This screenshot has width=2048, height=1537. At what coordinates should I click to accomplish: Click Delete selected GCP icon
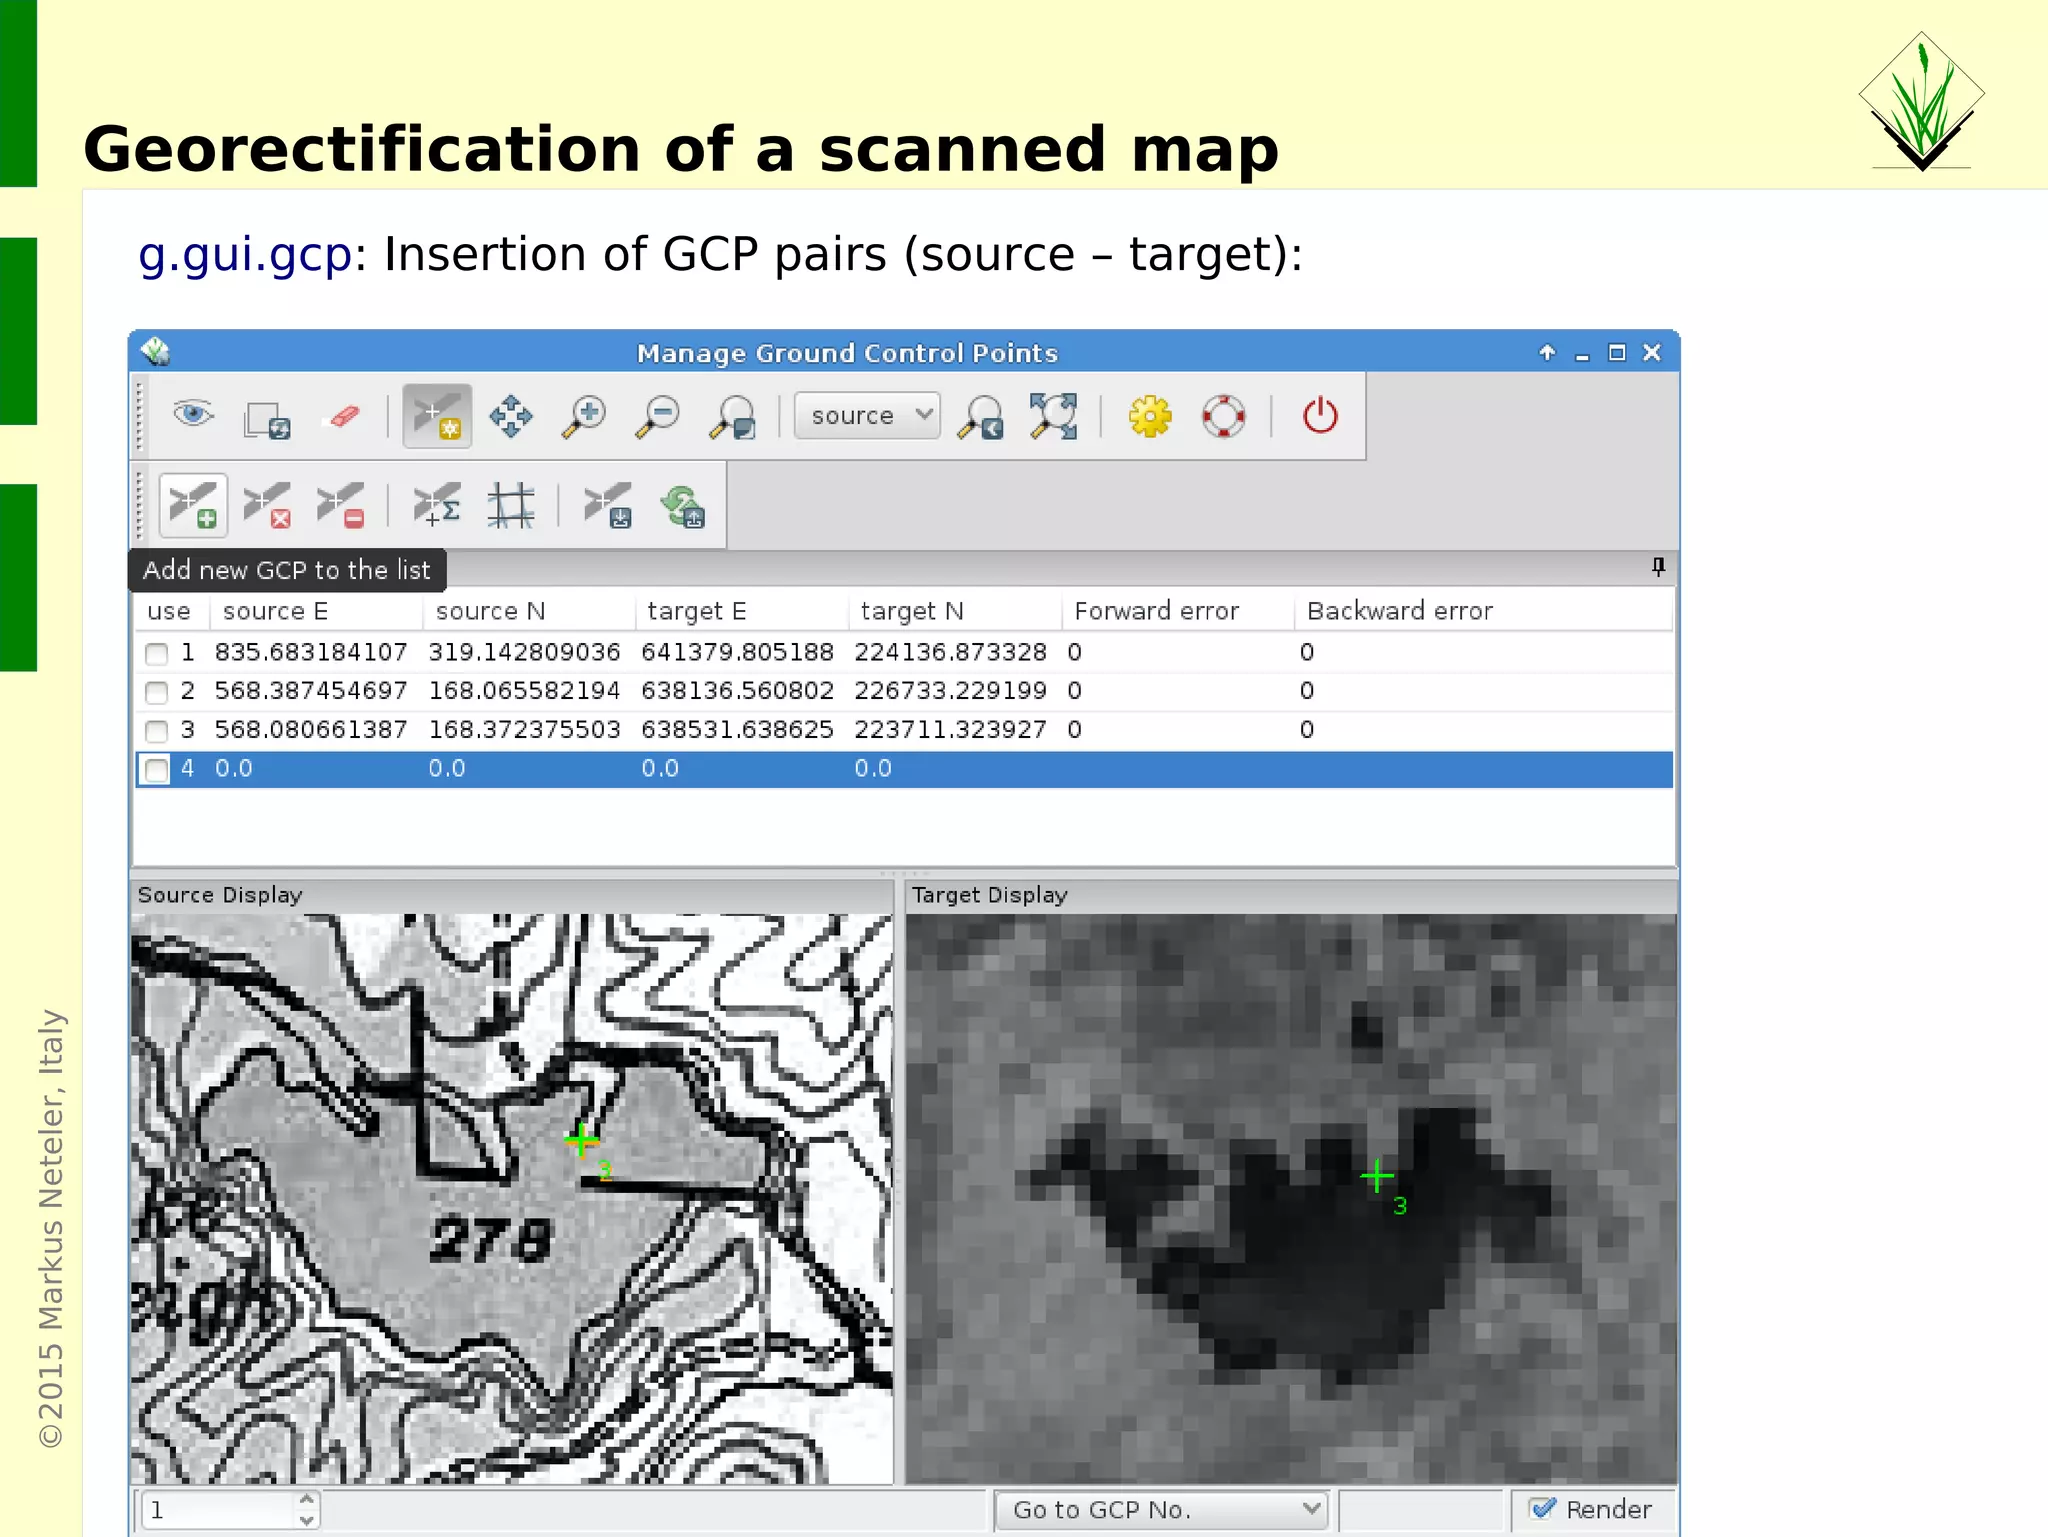[x=267, y=505]
